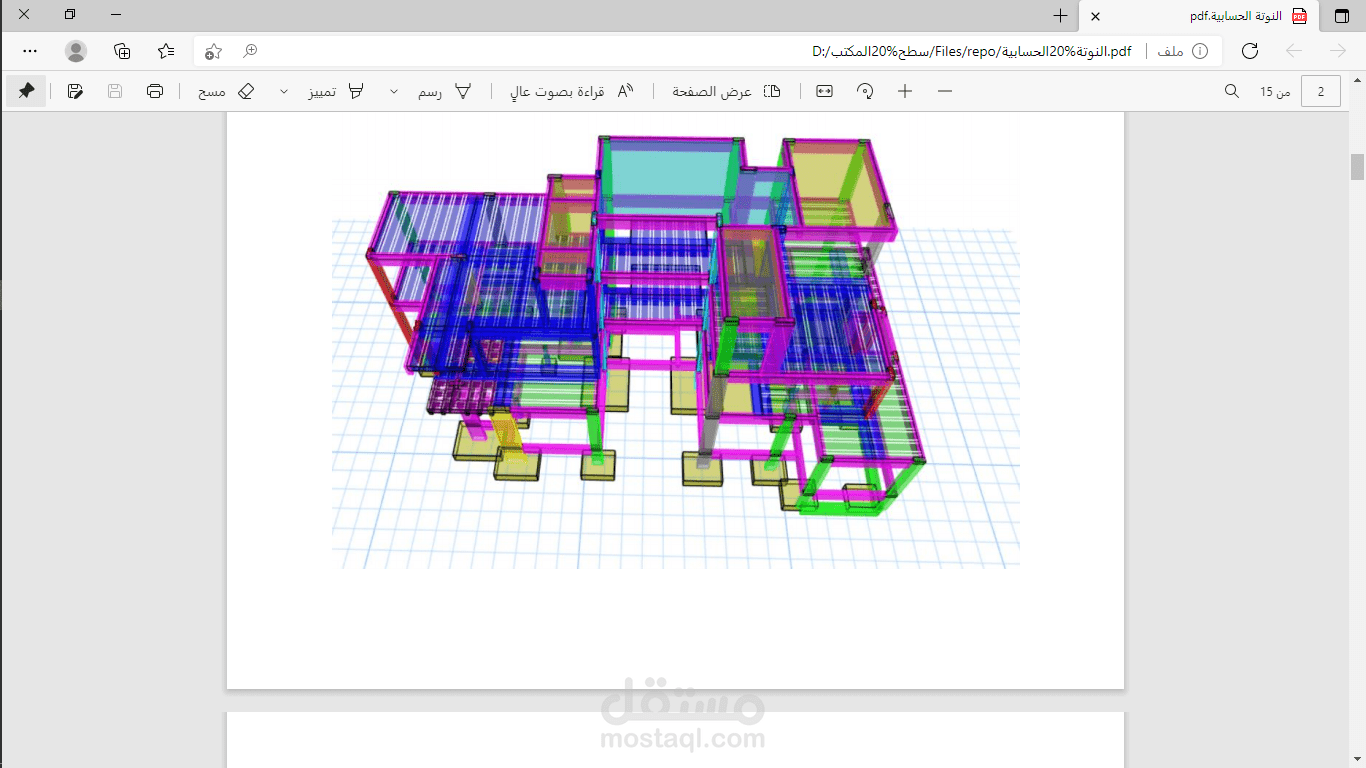The height and width of the screenshot is (768, 1366).
Task: Open the browser profile avatar
Action: (76, 51)
